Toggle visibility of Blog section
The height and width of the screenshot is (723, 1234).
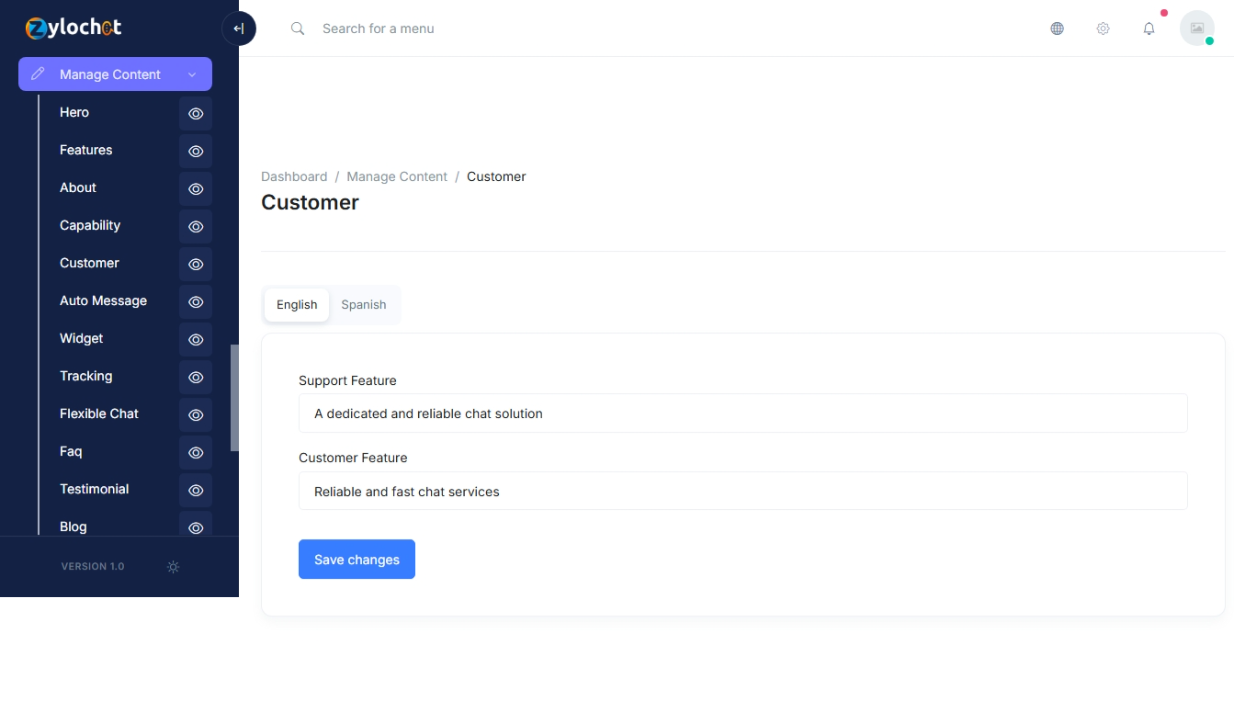(x=196, y=528)
